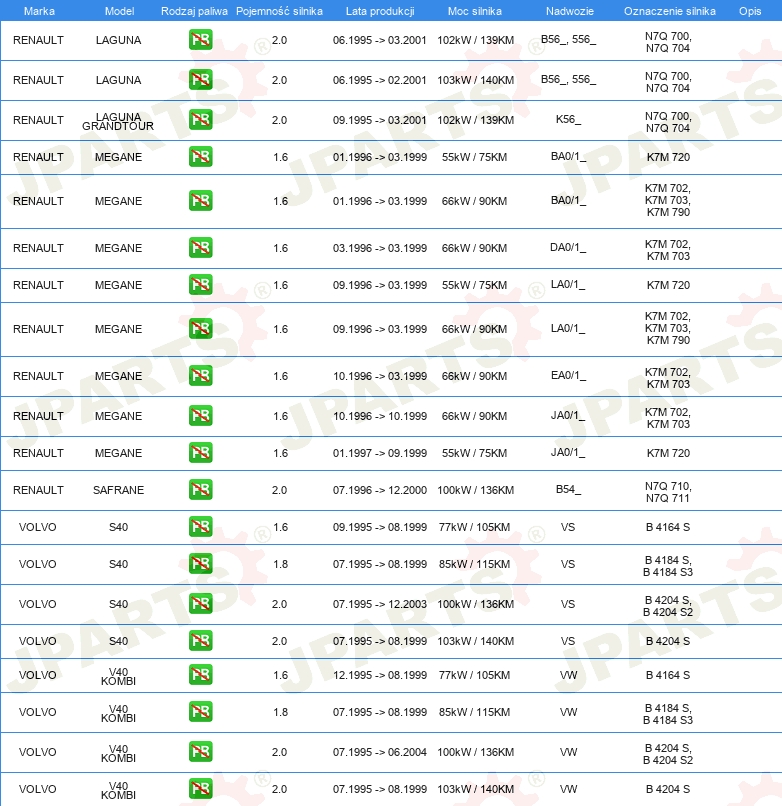Click fuel icon in Megane EA0/1_ row
Image resolution: width=782 pixels, height=806 pixels.
click(x=200, y=376)
